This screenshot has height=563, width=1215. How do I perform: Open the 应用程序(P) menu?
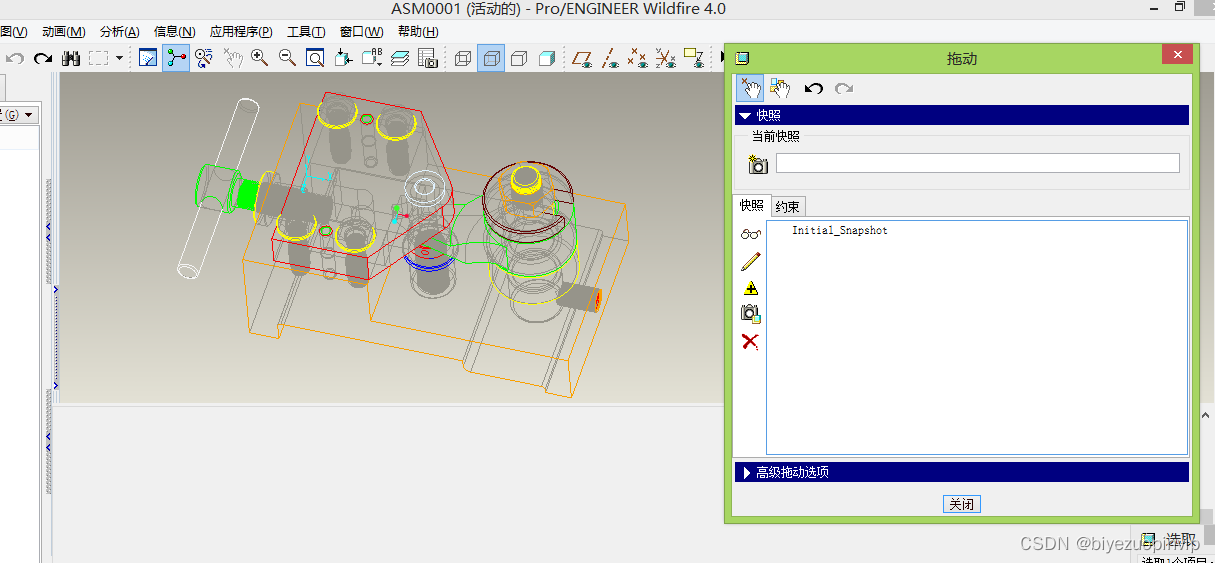click(x=241, y=32)
